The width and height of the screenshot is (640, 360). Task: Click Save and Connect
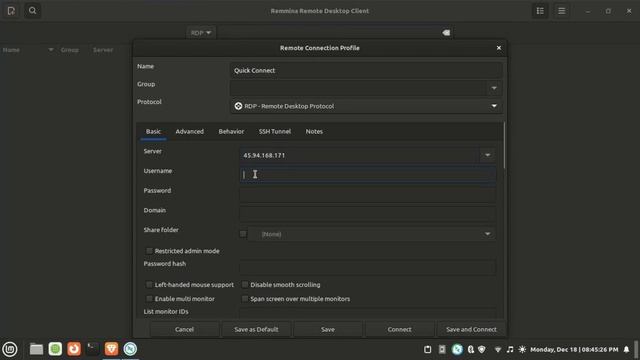pos(471,329)
